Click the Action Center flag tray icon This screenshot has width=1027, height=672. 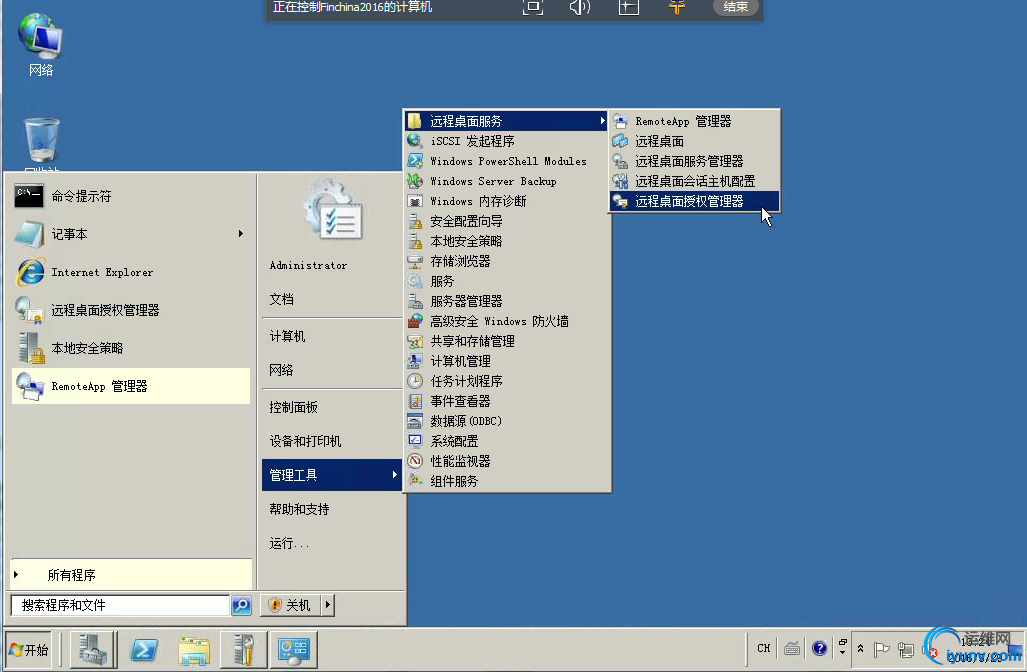882,649
